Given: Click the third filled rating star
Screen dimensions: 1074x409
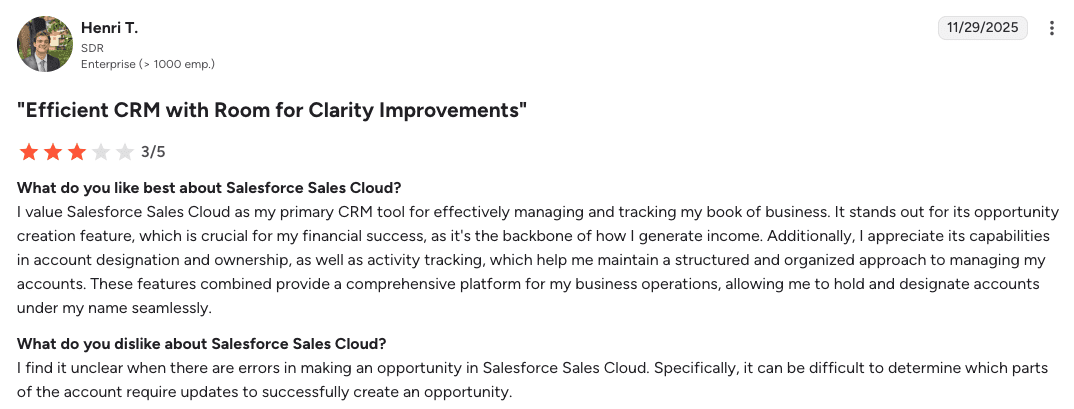Looking at the screenshot, I should pos(76,152).
